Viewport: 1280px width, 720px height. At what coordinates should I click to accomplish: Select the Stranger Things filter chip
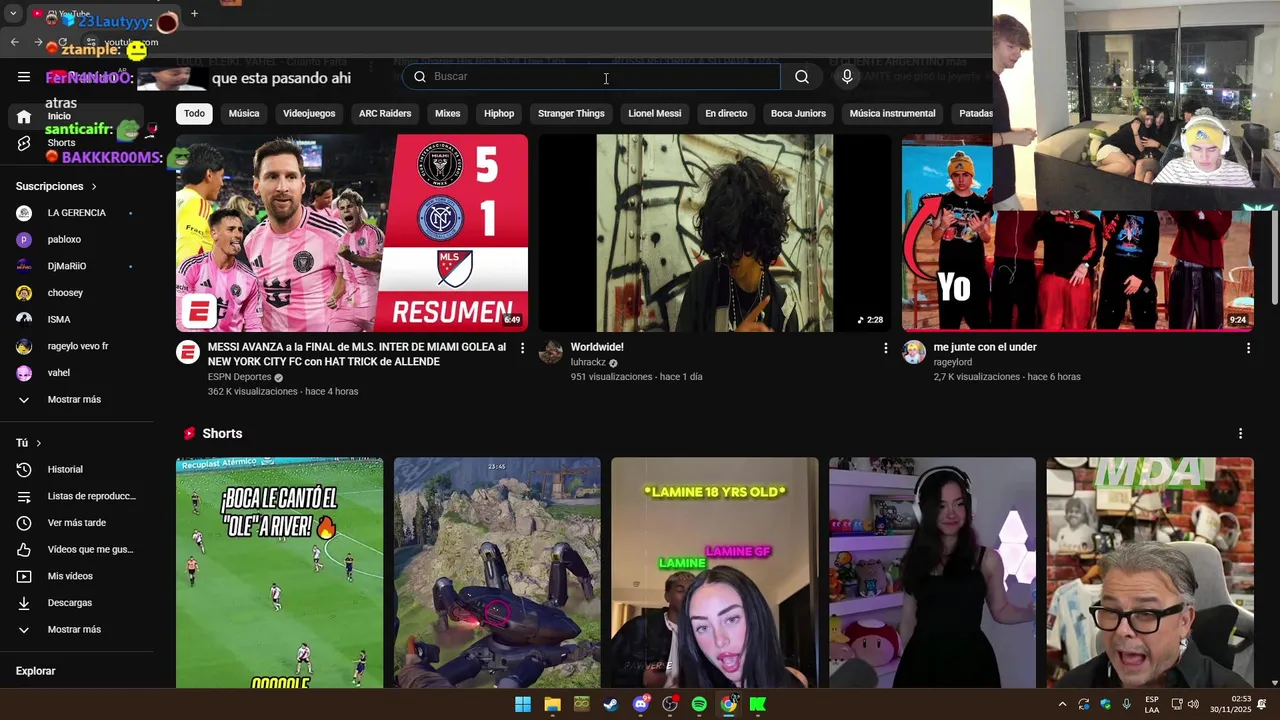571,113
